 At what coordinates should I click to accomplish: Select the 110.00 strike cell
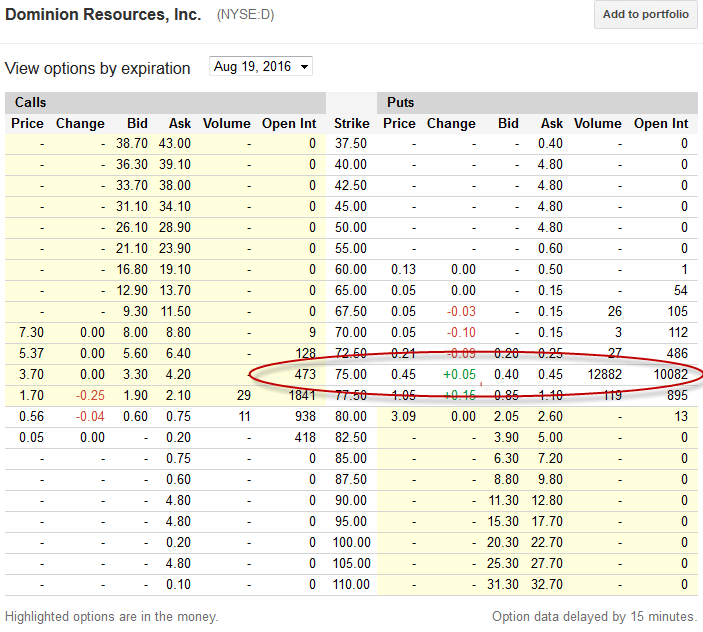click(351, 584)
